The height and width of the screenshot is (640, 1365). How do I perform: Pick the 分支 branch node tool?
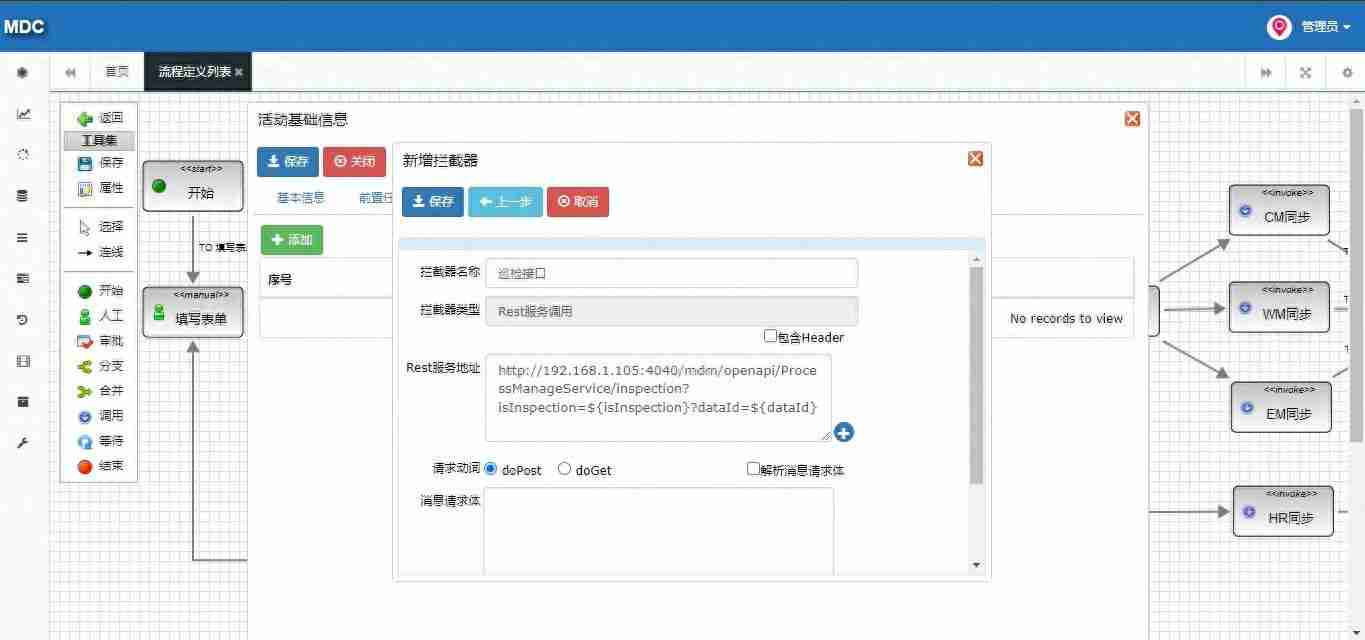point(99,366)
